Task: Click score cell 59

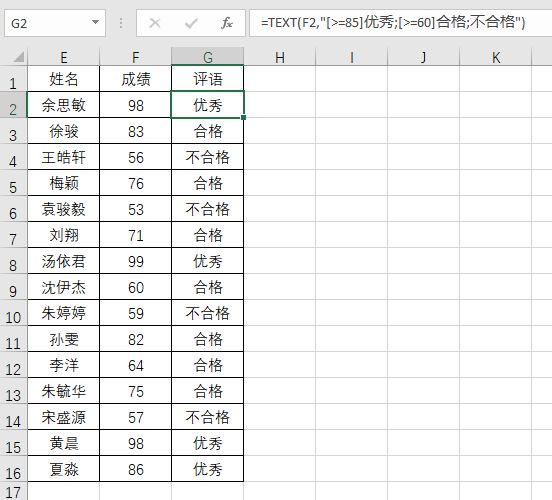Action: pos(136,313)
